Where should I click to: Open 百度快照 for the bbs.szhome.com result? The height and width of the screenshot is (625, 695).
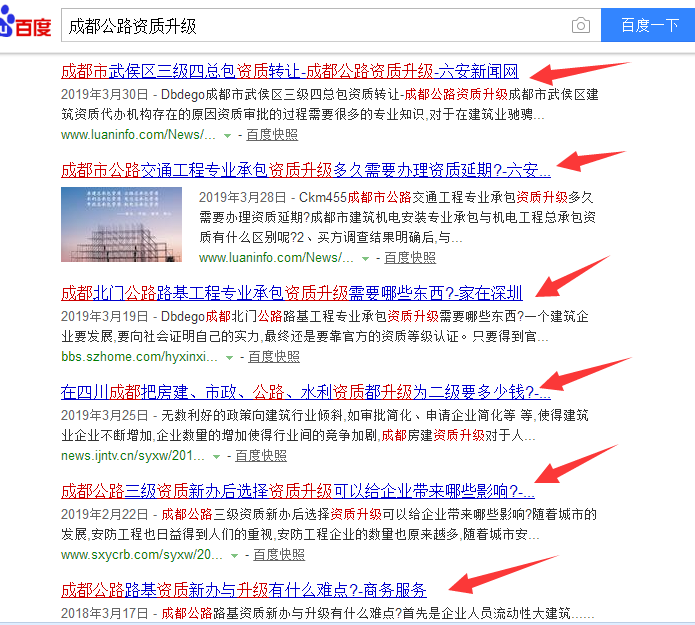274,357
